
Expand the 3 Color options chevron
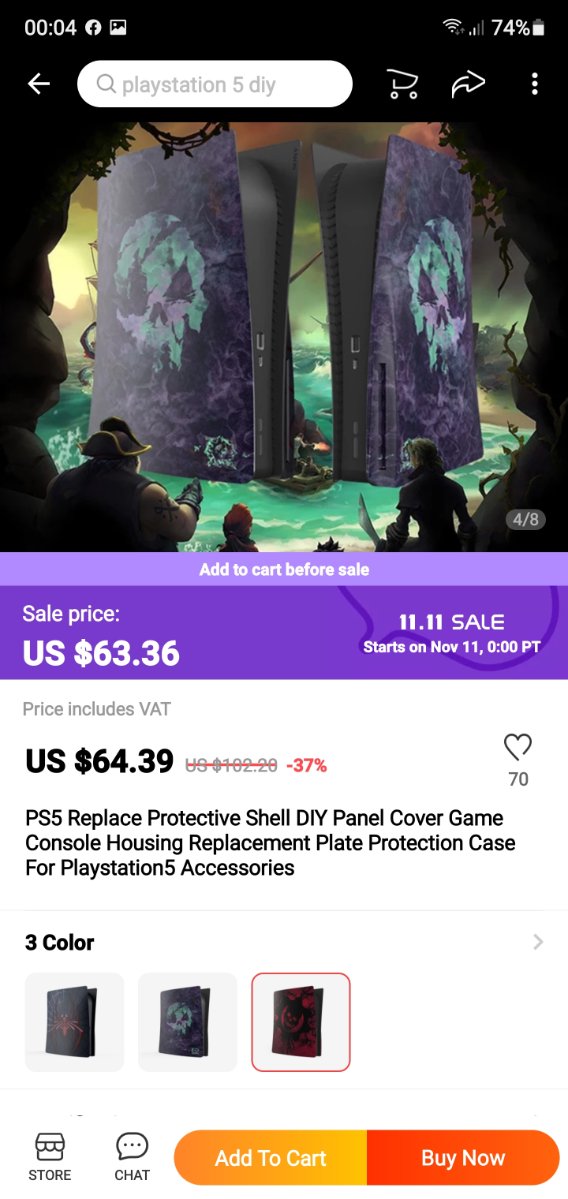click(x=538, y=942)
